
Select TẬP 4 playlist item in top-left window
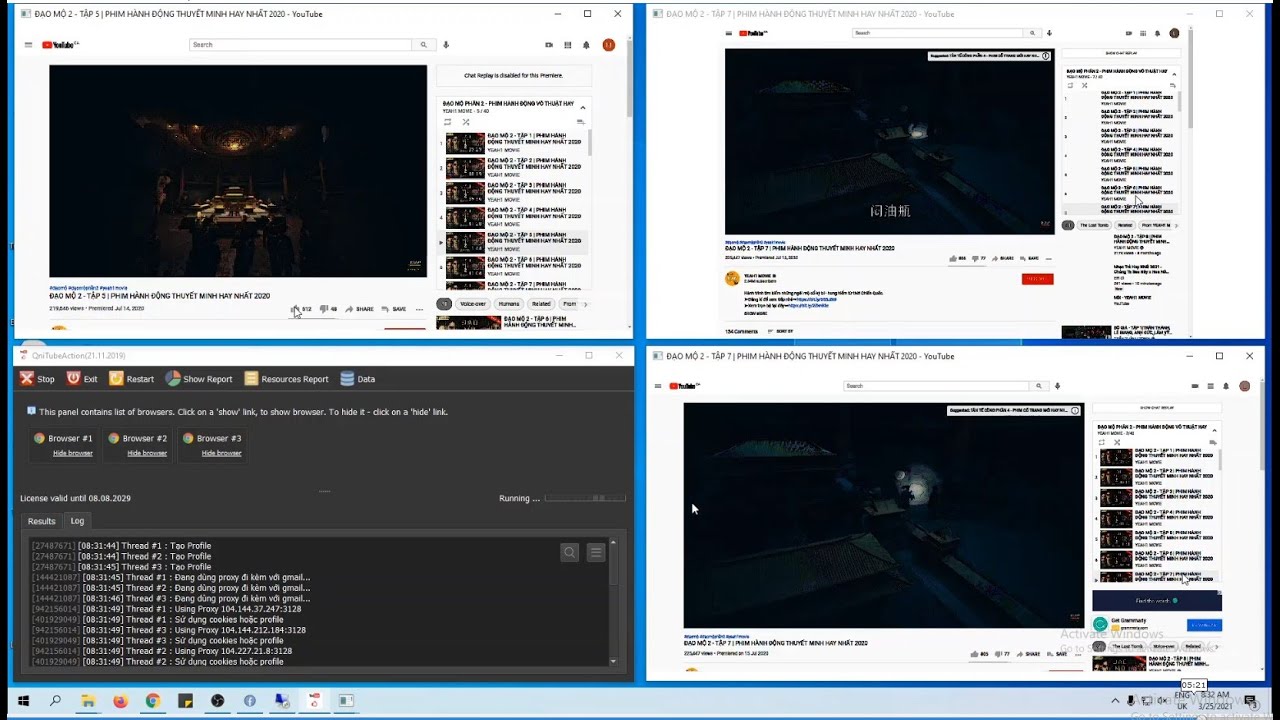515,218
